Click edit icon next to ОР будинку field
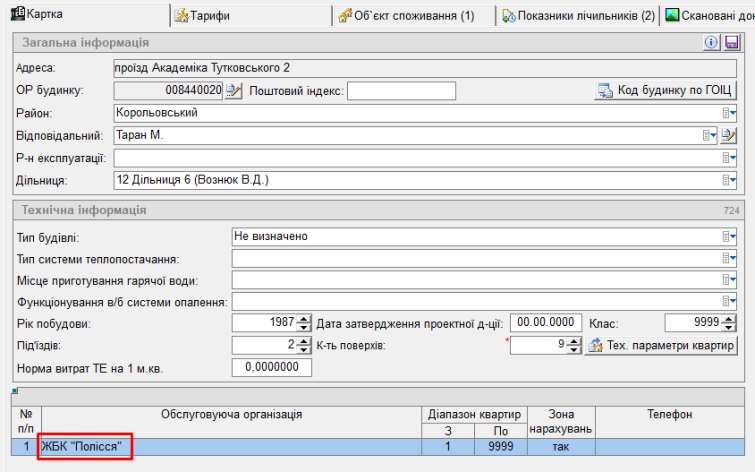 tap(234, 91)
